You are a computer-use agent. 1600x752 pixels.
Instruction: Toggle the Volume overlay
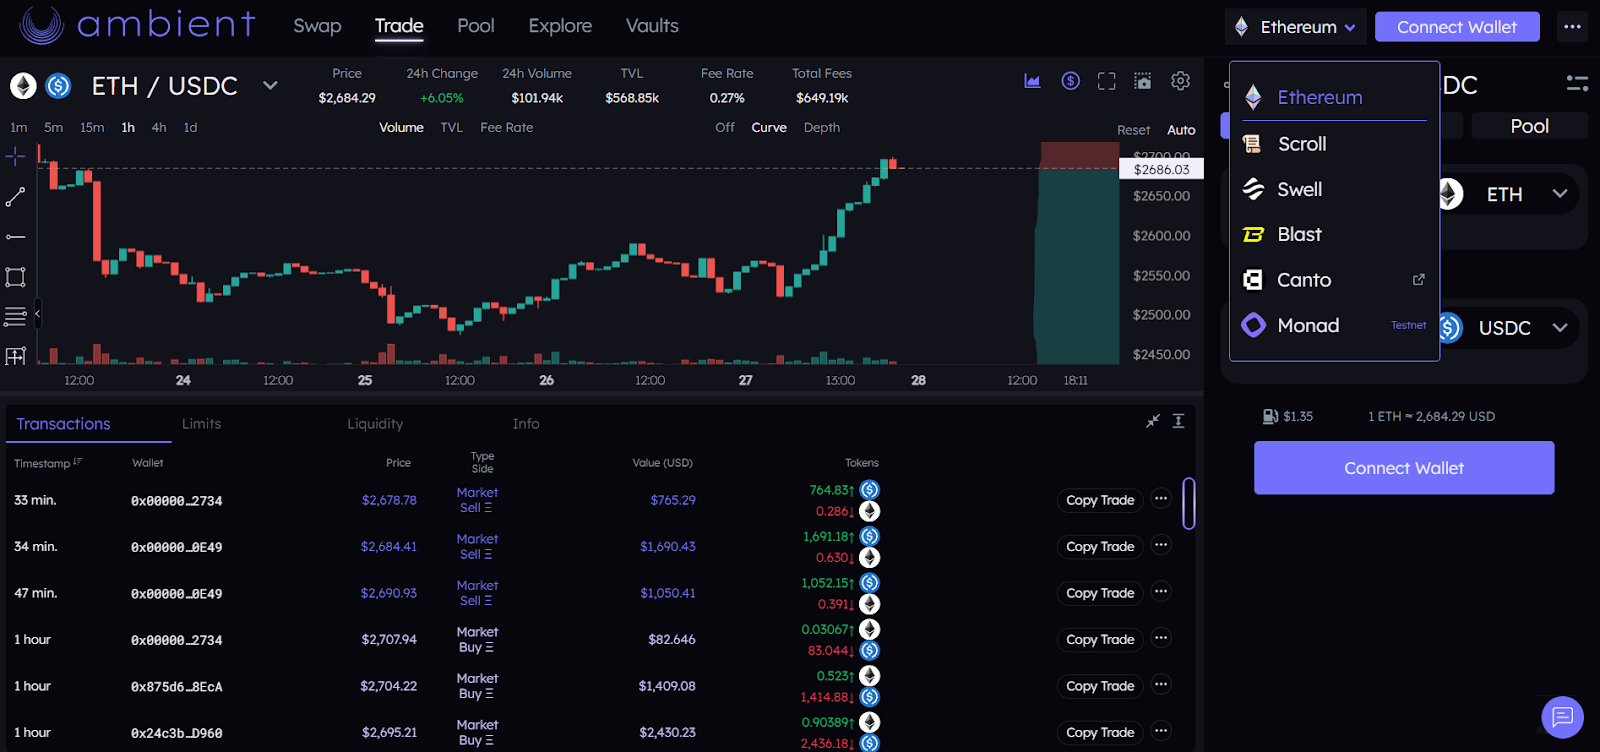[x=401, y=127]
